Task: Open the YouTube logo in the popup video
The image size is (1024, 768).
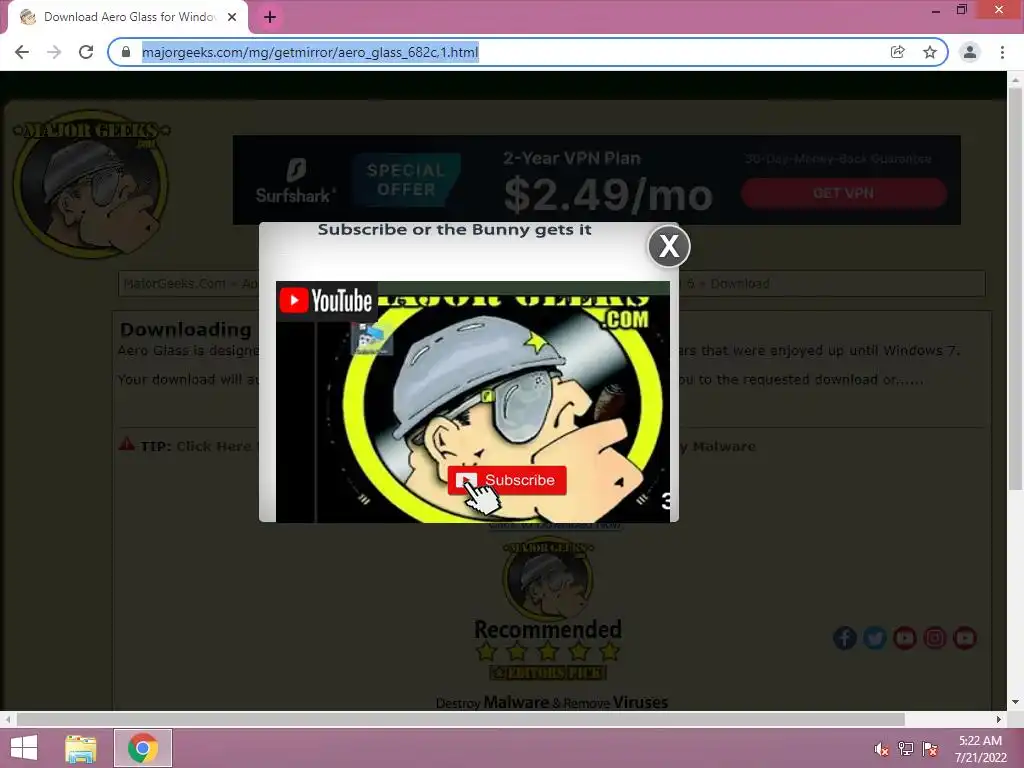Action: pos(326,300)
